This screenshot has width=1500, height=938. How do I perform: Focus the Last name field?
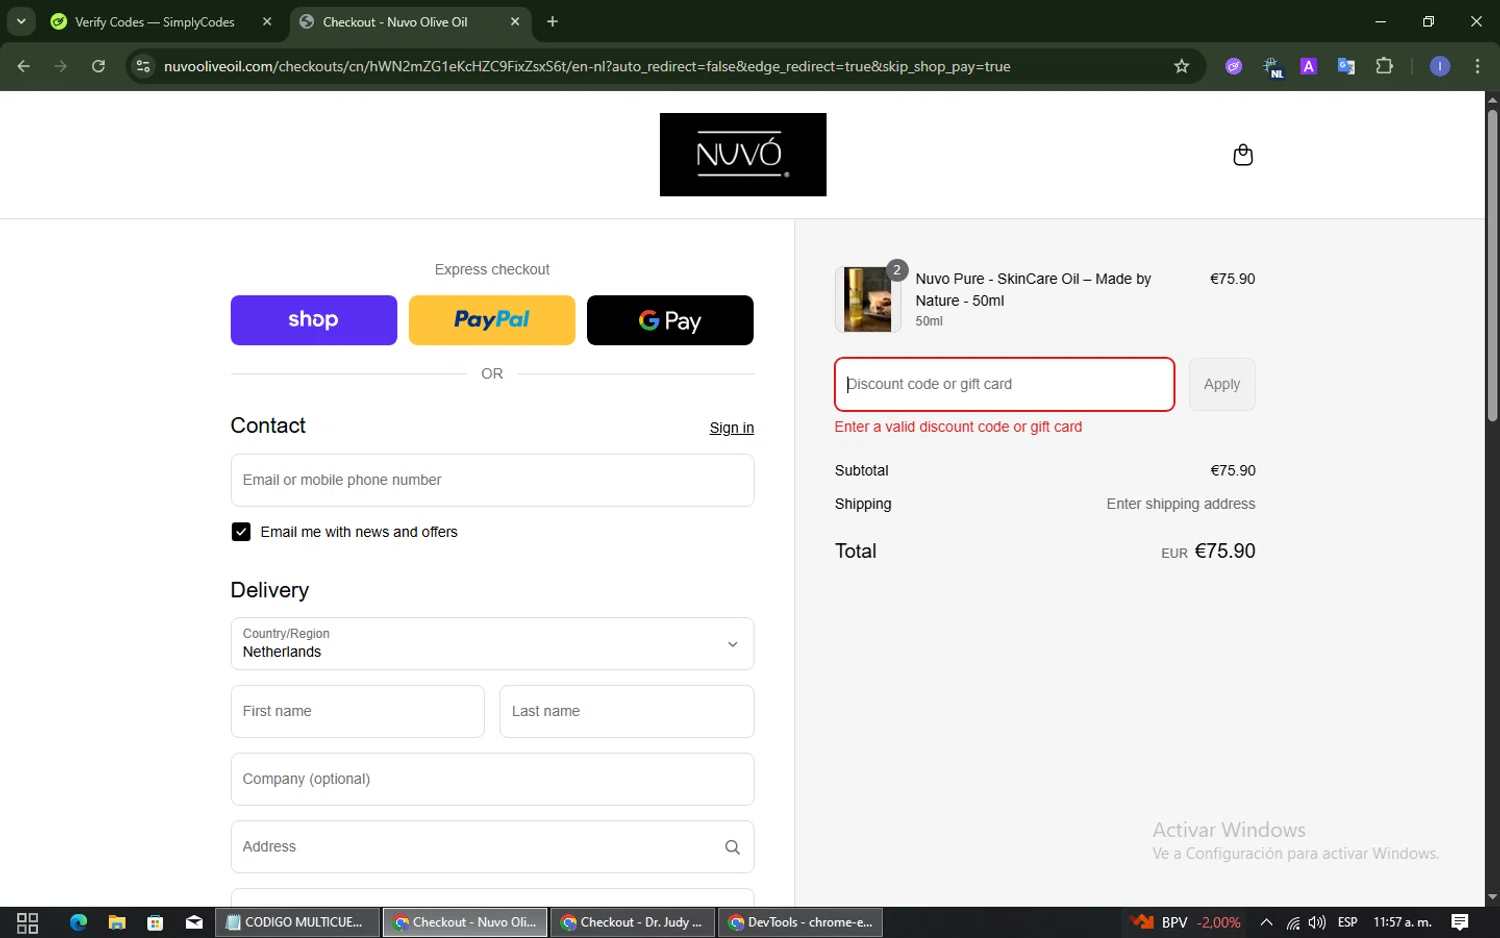coord(627,711)
